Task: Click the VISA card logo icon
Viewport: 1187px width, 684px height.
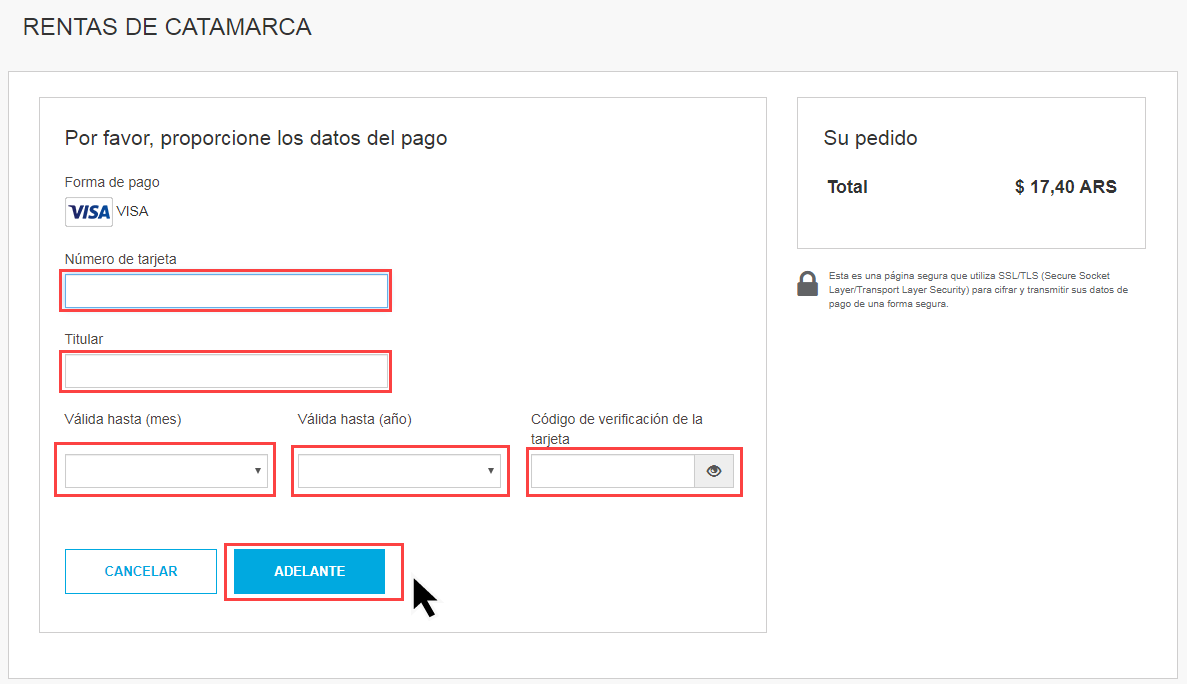Action: tap(89, 212)
